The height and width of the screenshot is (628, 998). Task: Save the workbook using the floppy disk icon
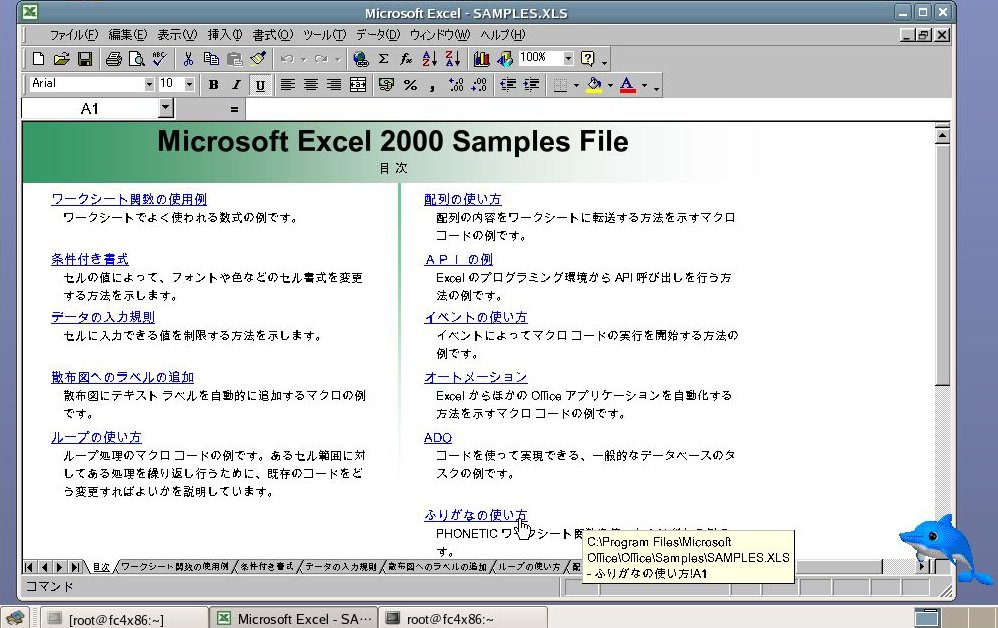(x=85, y=59)
